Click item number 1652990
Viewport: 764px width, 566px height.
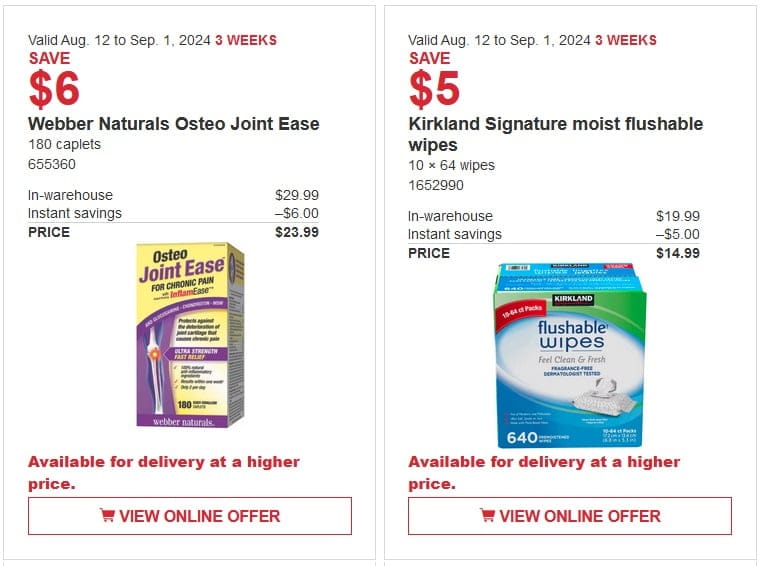(436, 185)
